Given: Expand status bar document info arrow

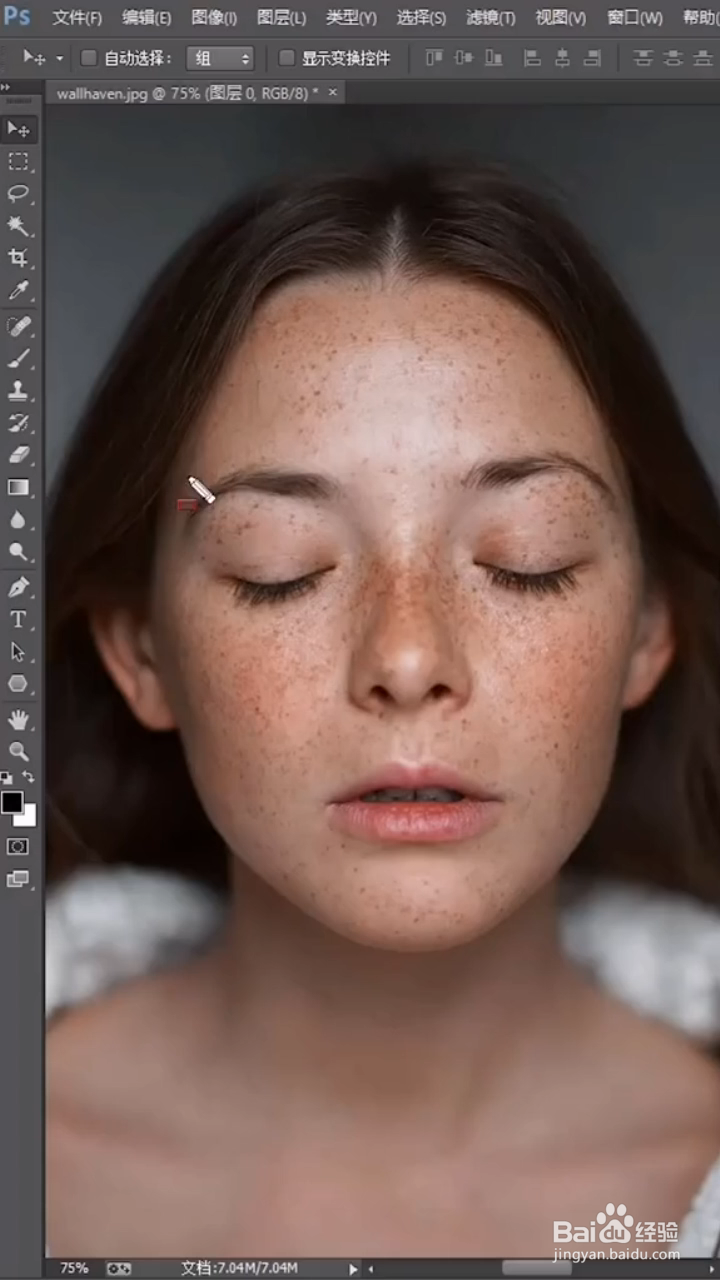Looking at the screenshot, I should pyautogui.click(x=352, y=1268).
